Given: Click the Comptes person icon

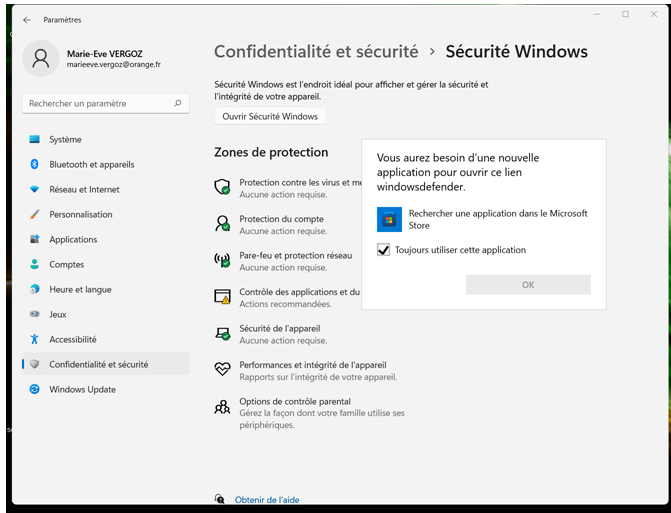Looking at the screenshot, I should [x=34, y=264].
